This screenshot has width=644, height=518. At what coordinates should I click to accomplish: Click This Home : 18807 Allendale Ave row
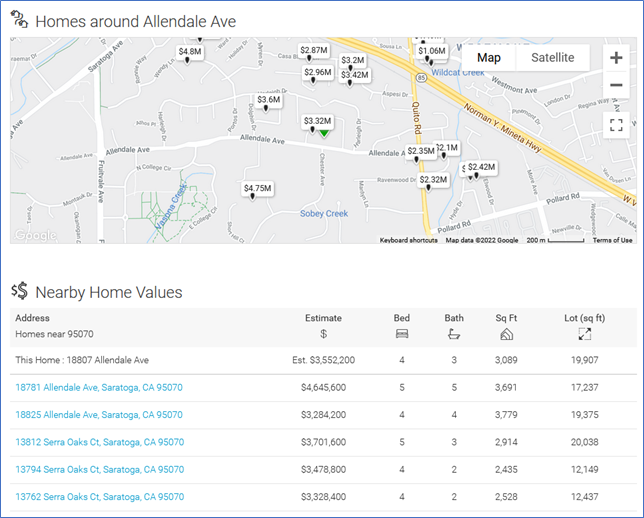[323, 360]
